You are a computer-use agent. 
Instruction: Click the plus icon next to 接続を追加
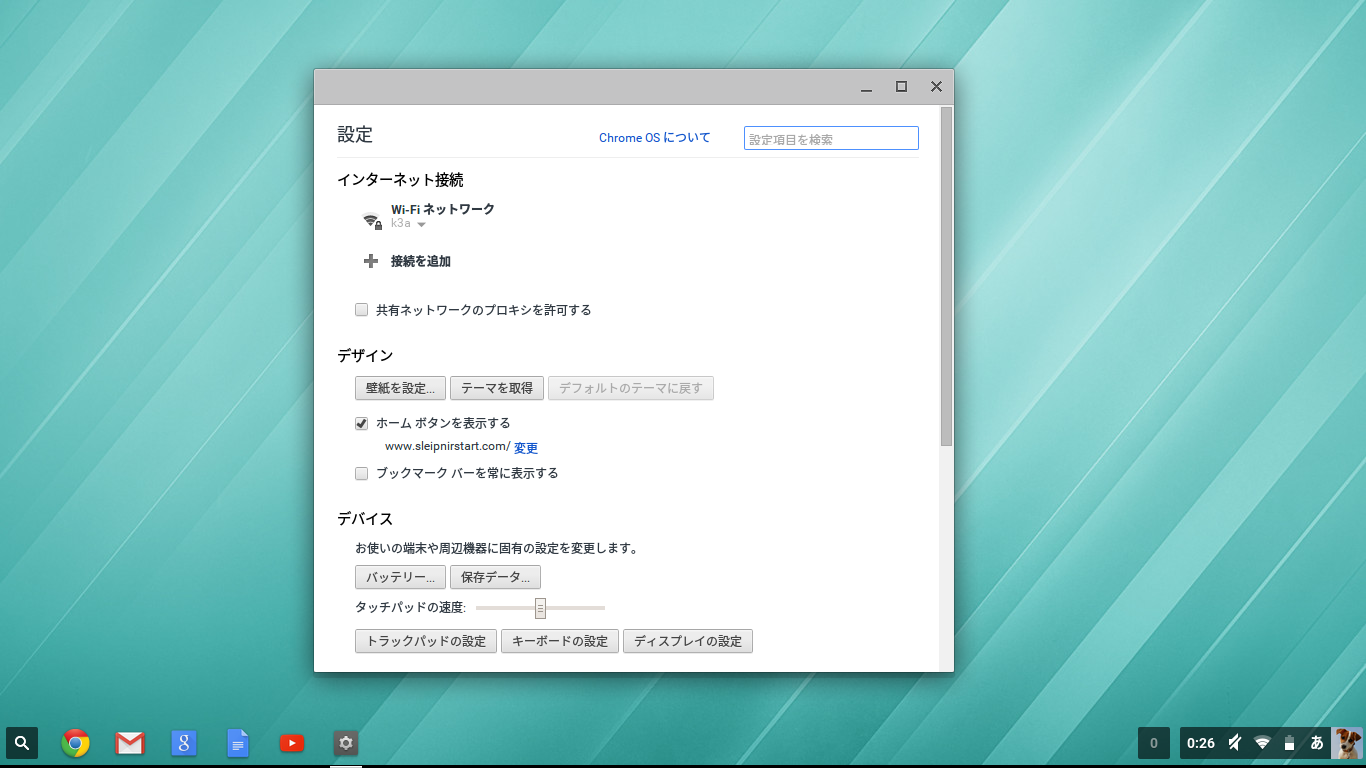(x=371, y=261)
